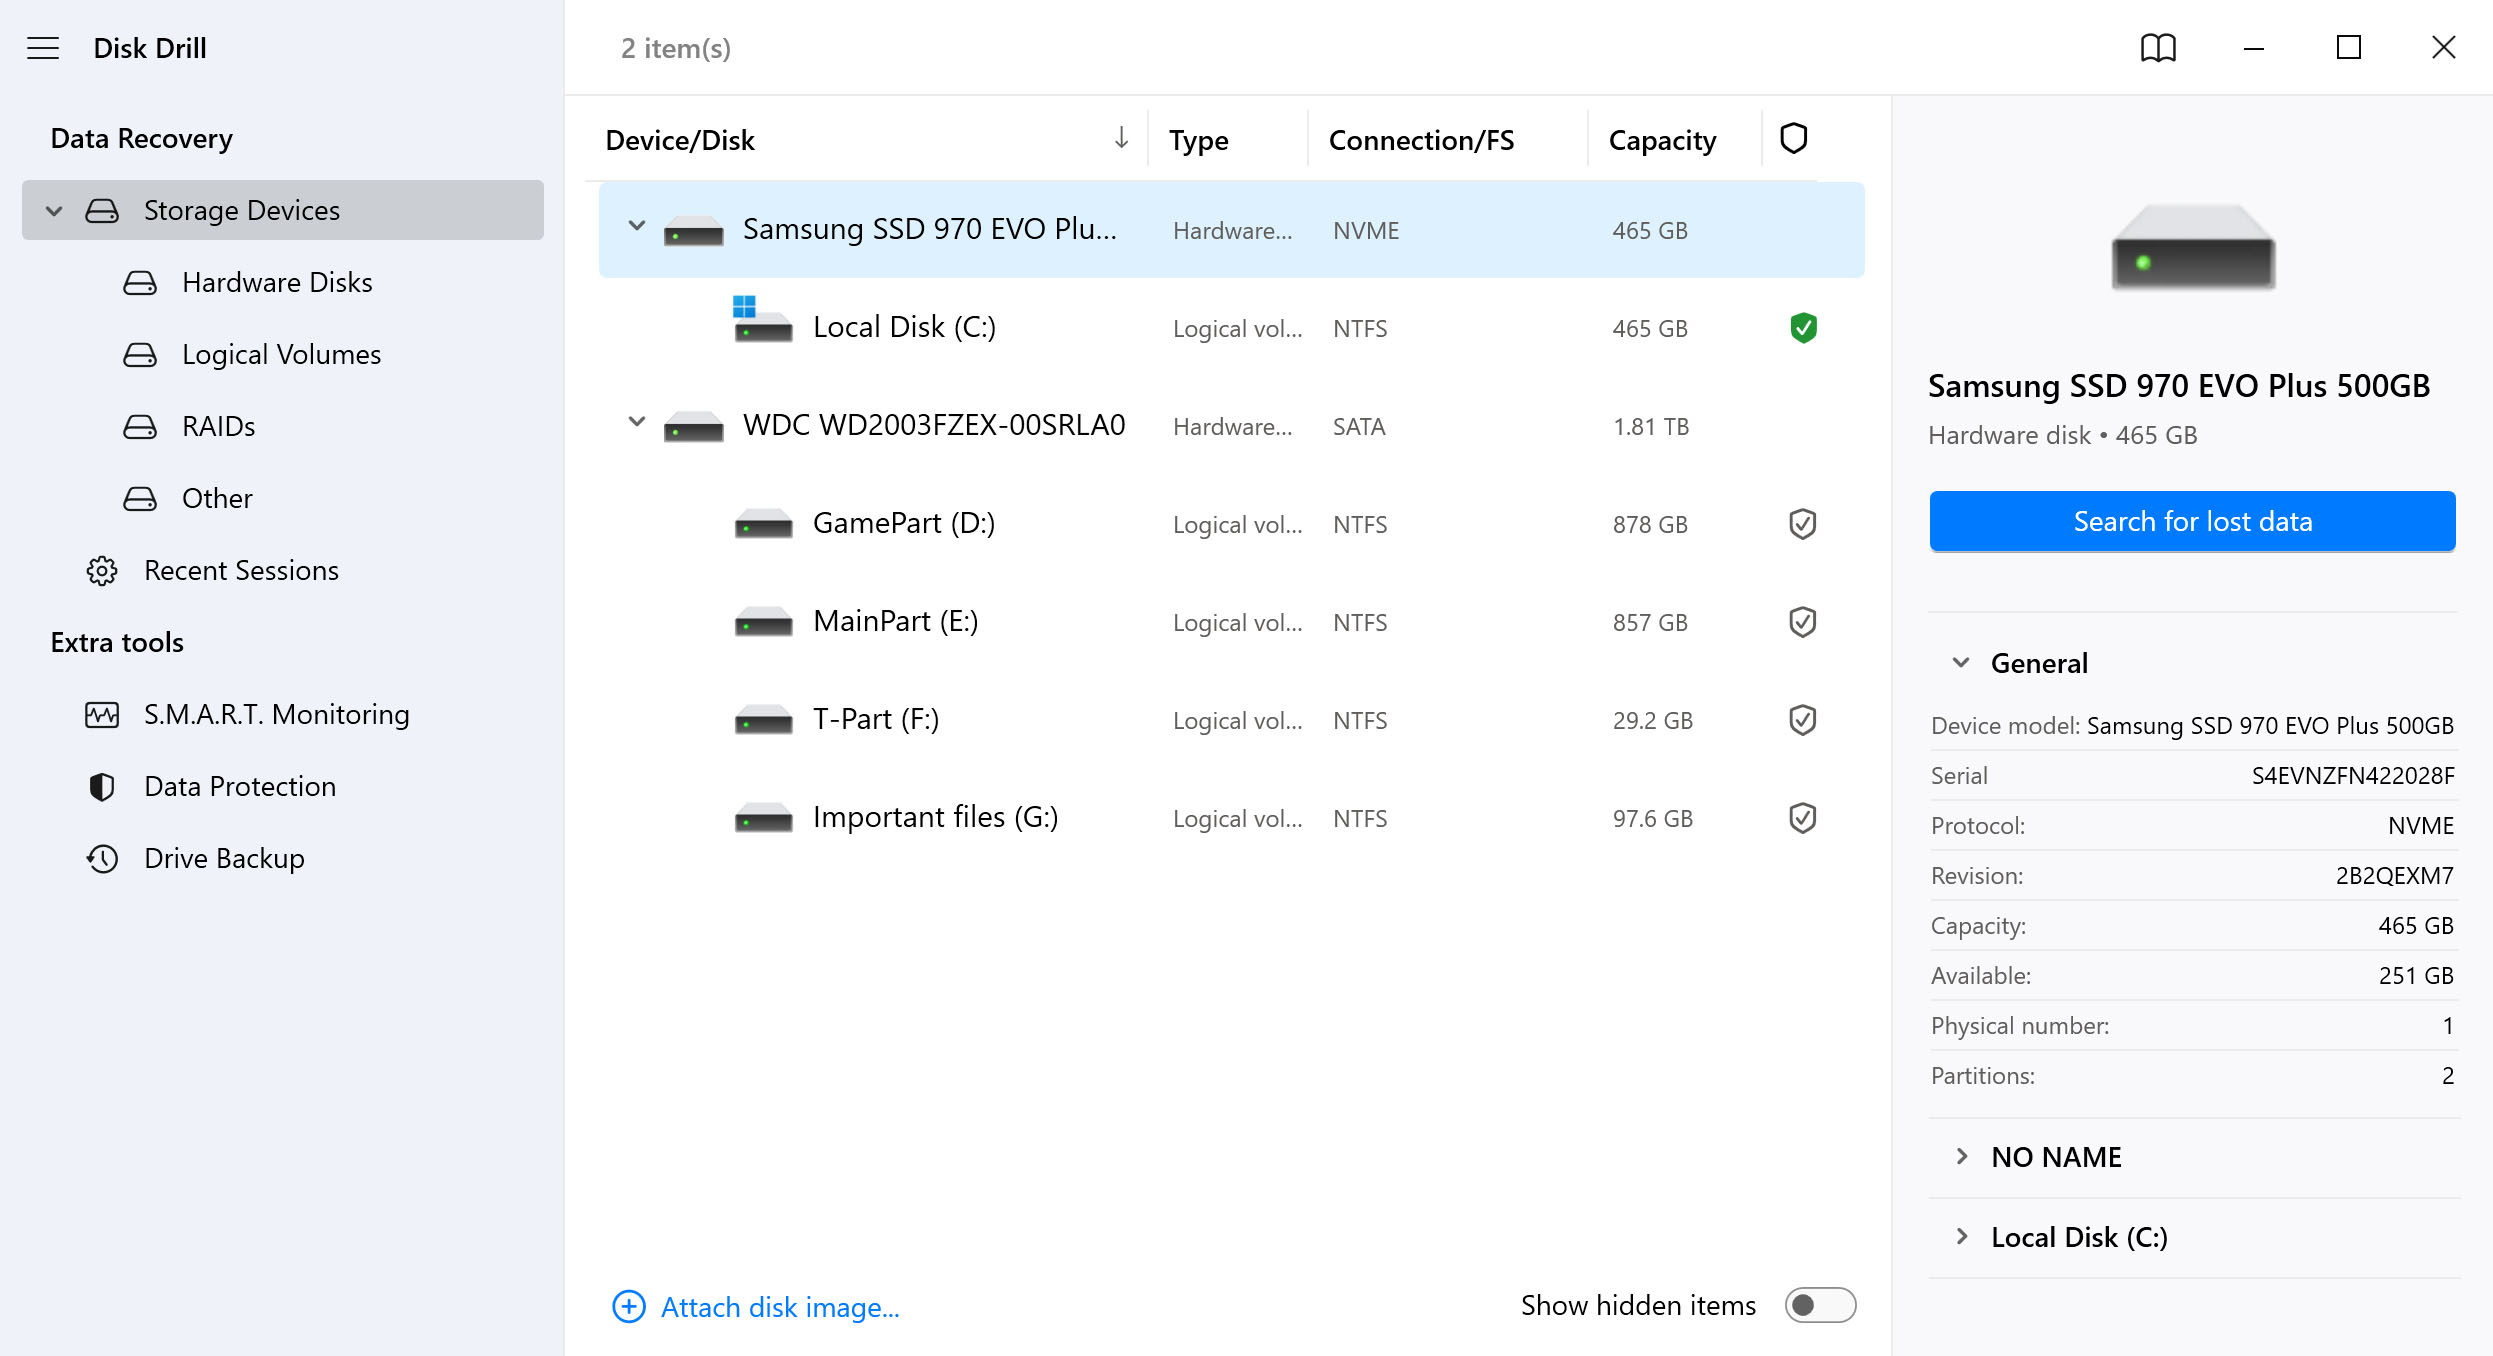Toggle the Show hidden items switch
The width and height of the screenshot is (2493, 1356).
tap(1820, 1305)
